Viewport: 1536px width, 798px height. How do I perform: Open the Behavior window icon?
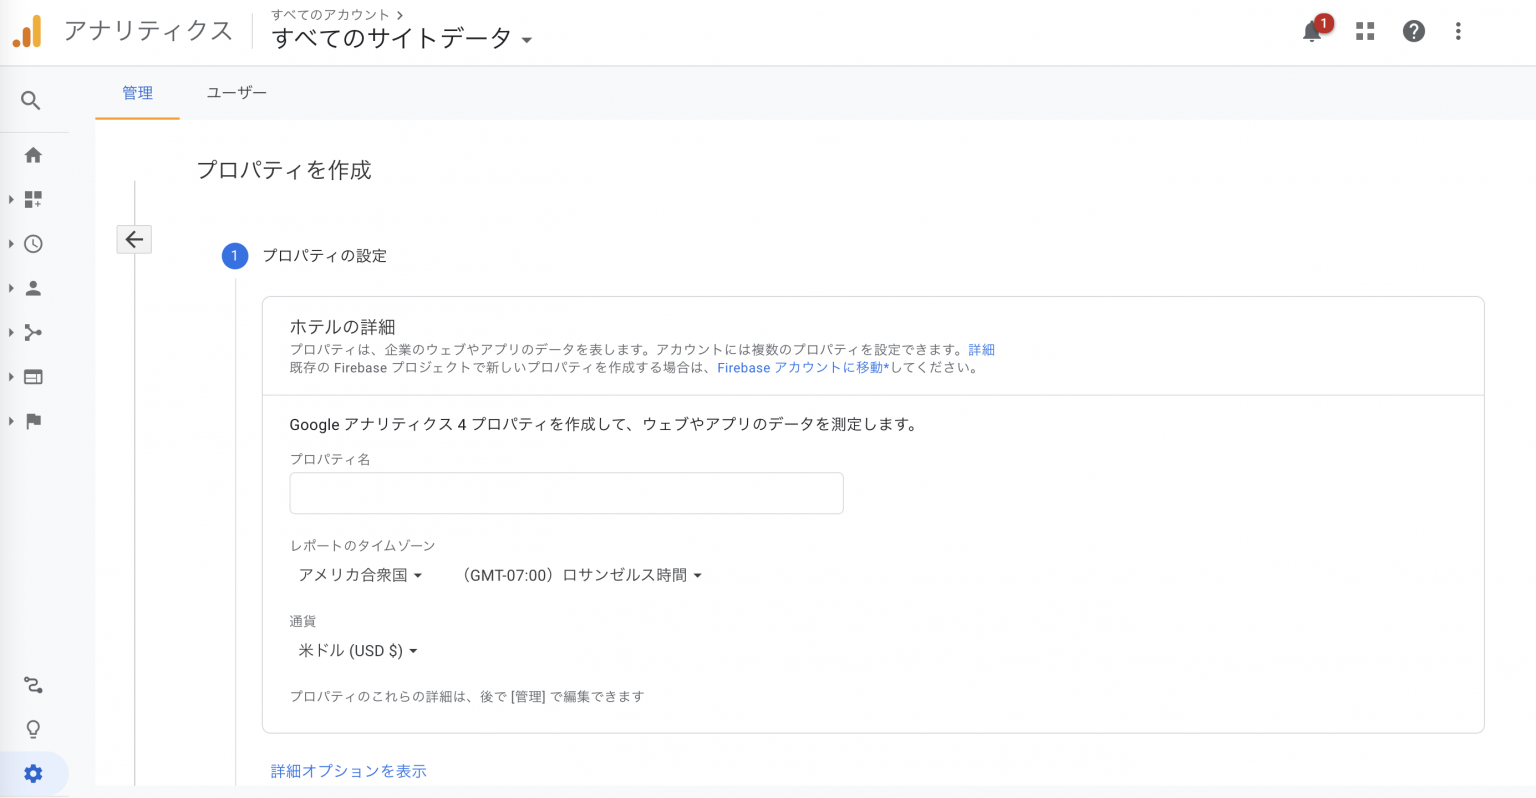(33, 377)
